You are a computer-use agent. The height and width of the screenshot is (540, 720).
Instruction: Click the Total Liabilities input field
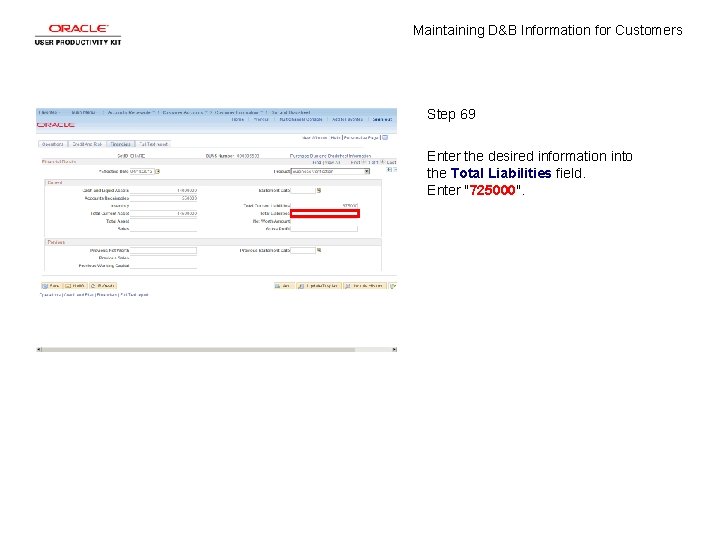[325, 214]
